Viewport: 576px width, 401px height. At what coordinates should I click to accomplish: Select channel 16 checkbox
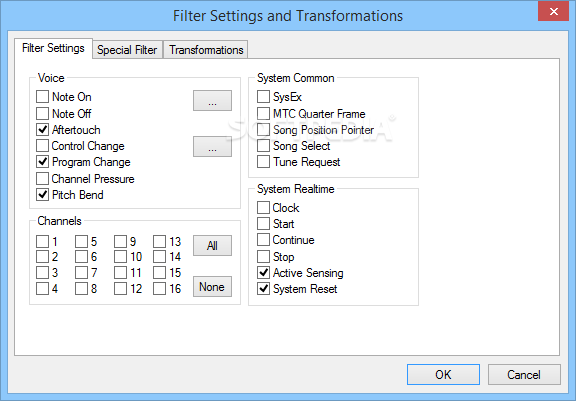point(159,289)
